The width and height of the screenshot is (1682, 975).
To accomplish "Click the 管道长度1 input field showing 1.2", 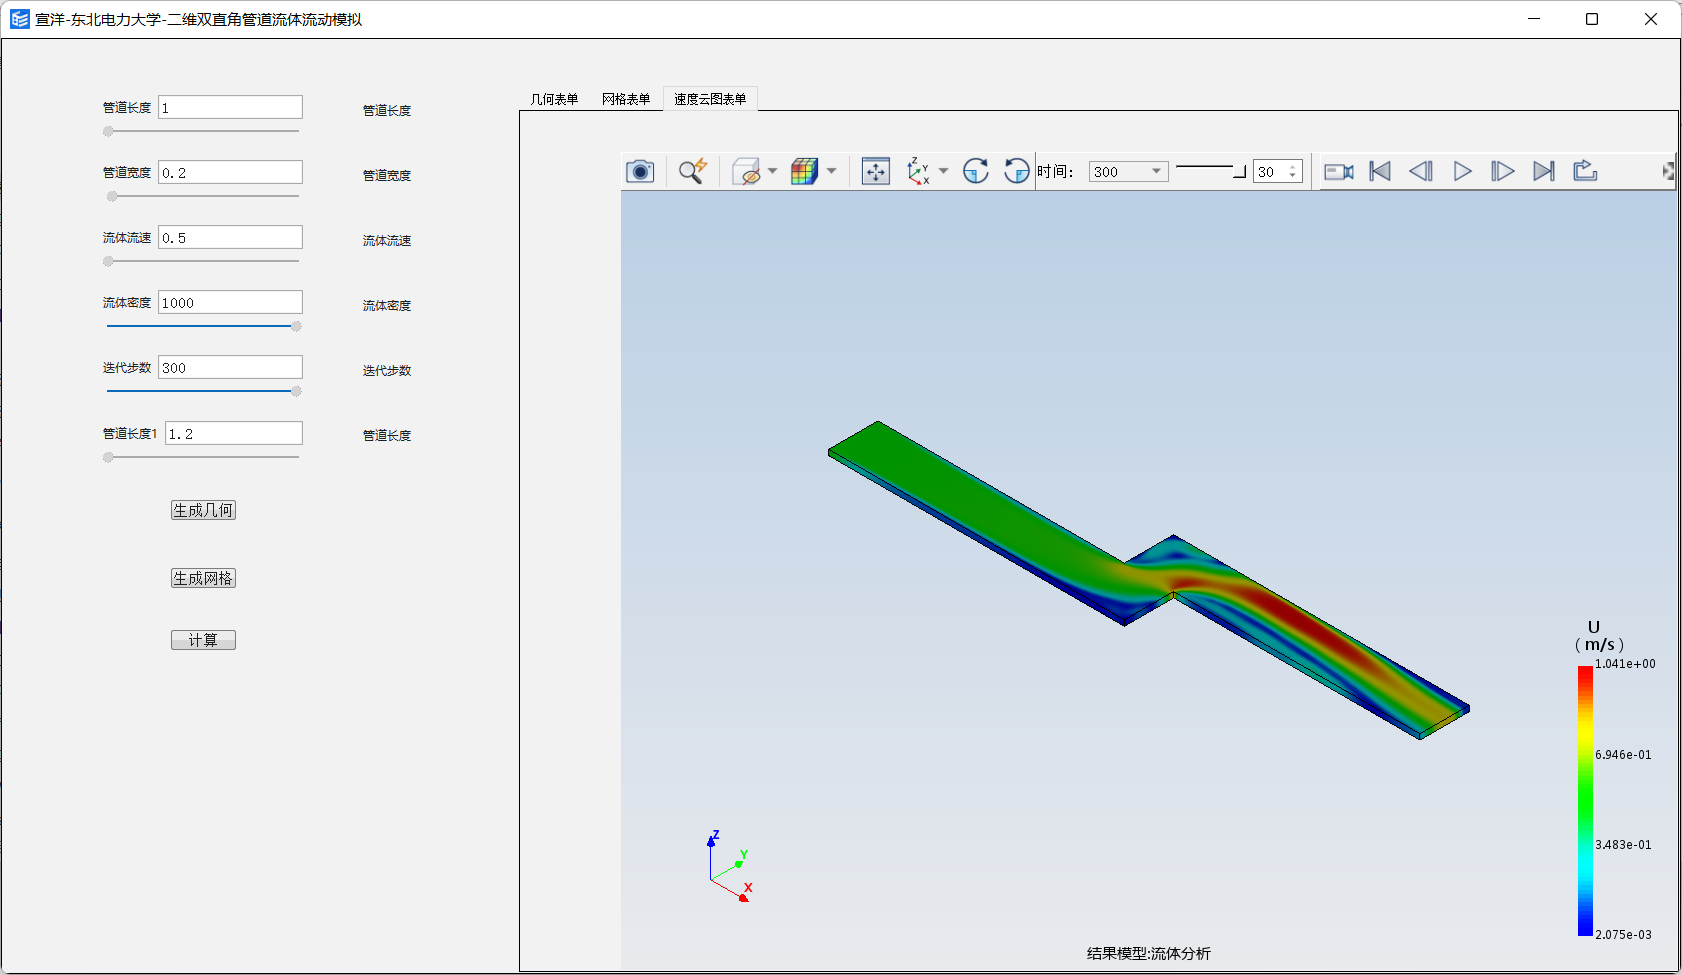I will 234,434.
